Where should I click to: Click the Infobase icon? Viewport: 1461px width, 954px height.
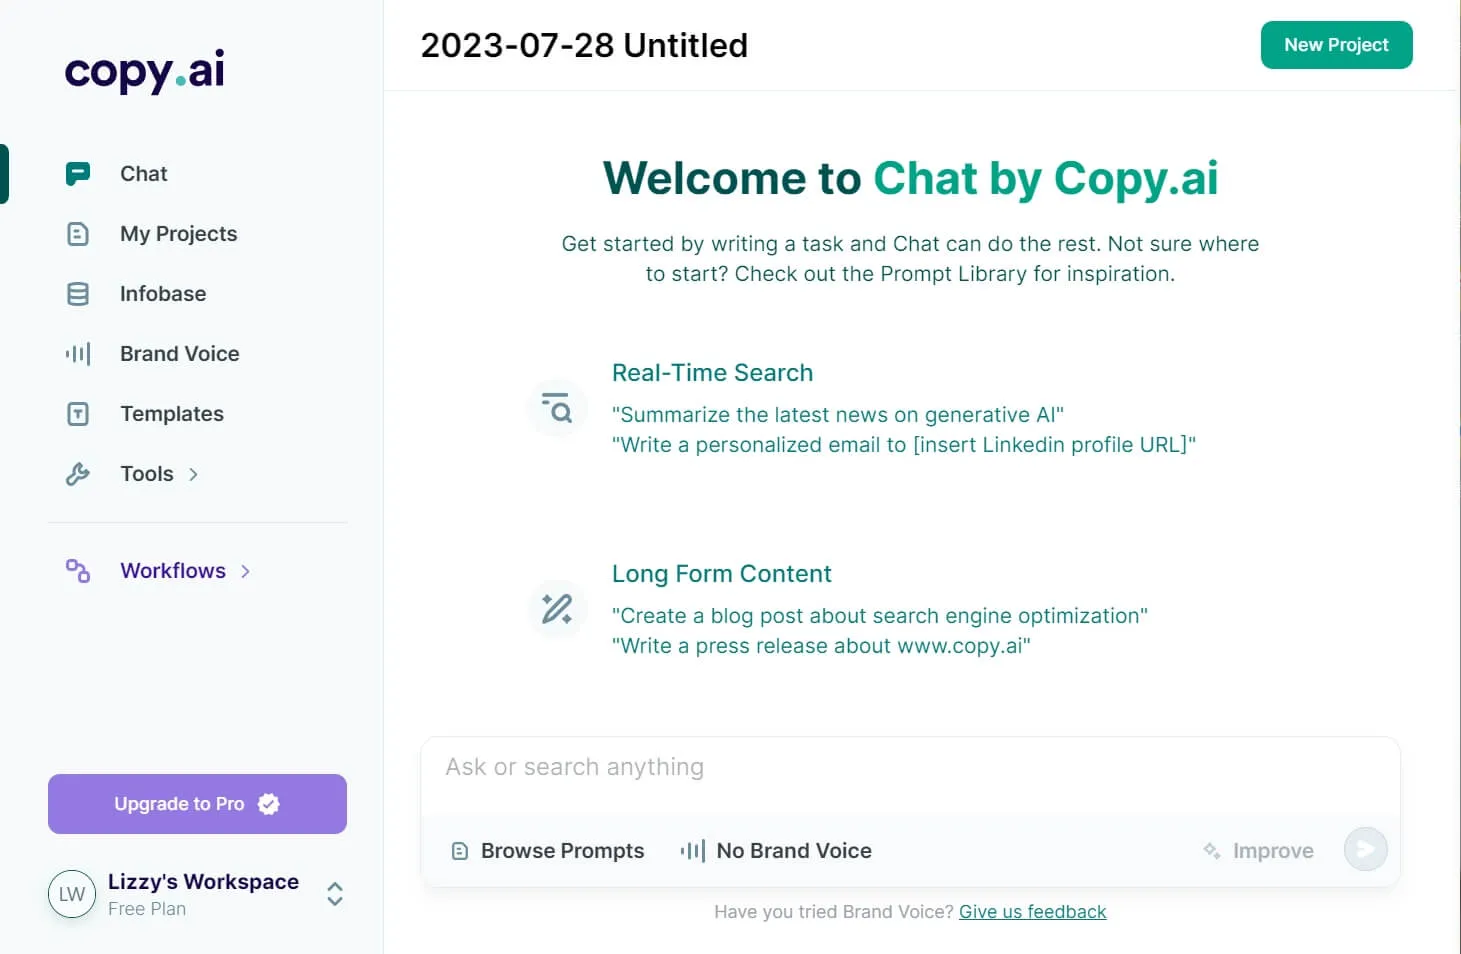click(78, 293)
